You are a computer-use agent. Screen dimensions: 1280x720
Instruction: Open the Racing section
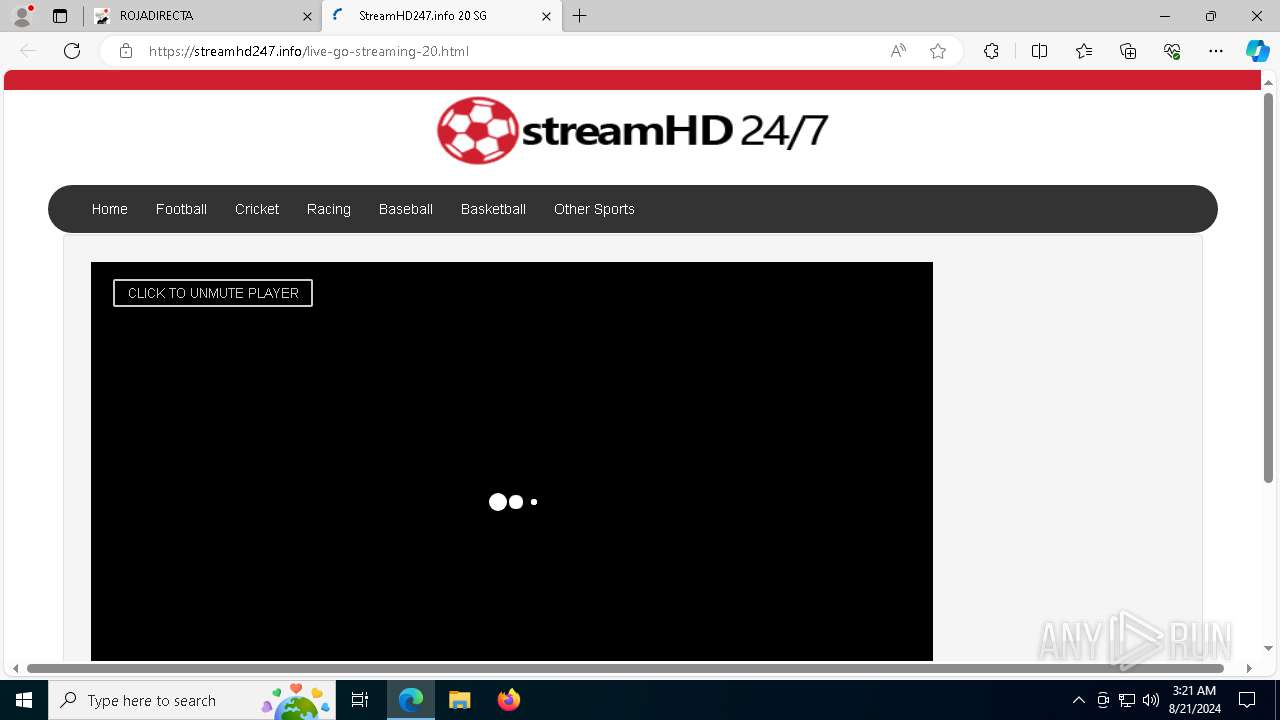pos(329,209)
